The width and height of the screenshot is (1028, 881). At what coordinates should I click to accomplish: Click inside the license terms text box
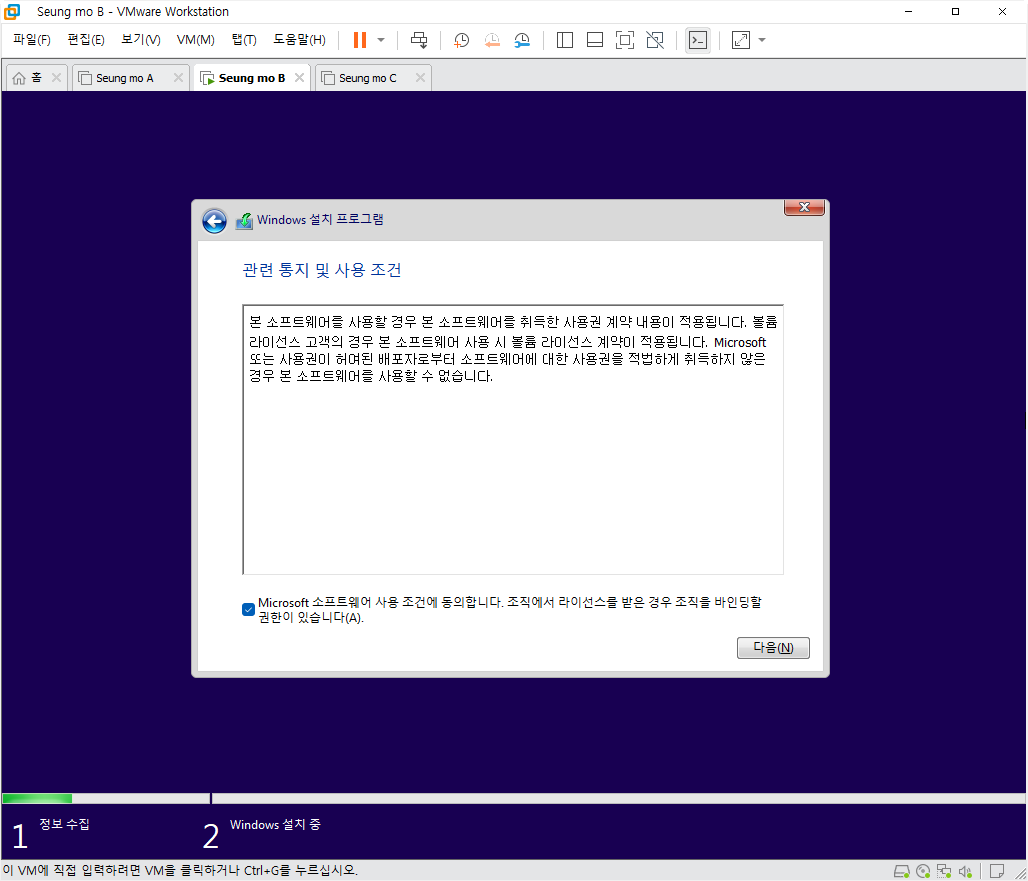(x=513, y=439)
